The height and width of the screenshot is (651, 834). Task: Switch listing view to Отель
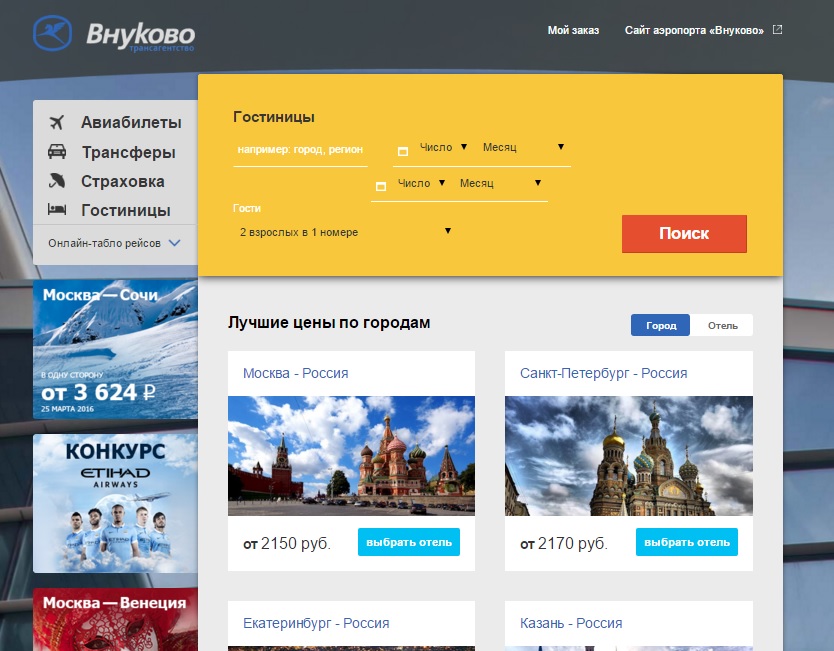(x=722, y=326)
